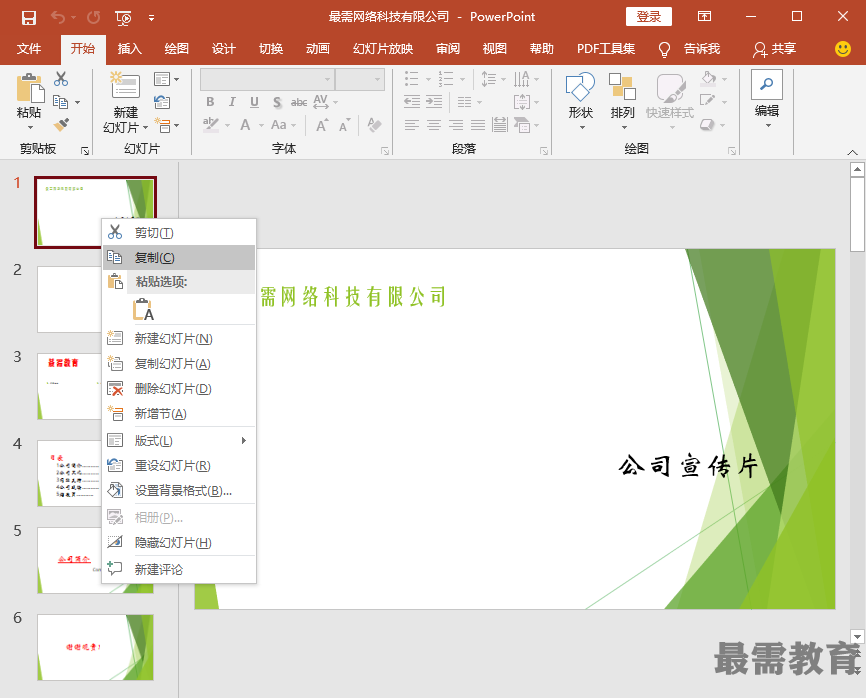Toggle Italic formatting

232,102
